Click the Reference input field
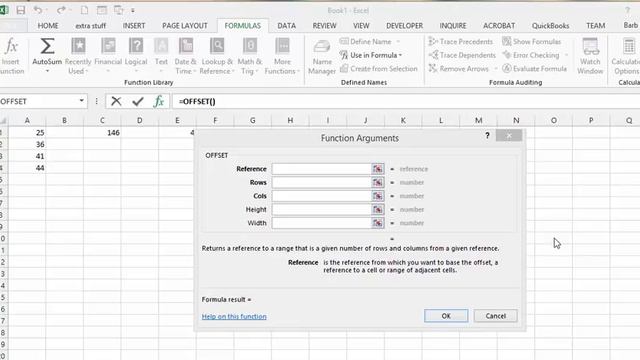This screenshot has width=640, height=360. tap(322, 169)
